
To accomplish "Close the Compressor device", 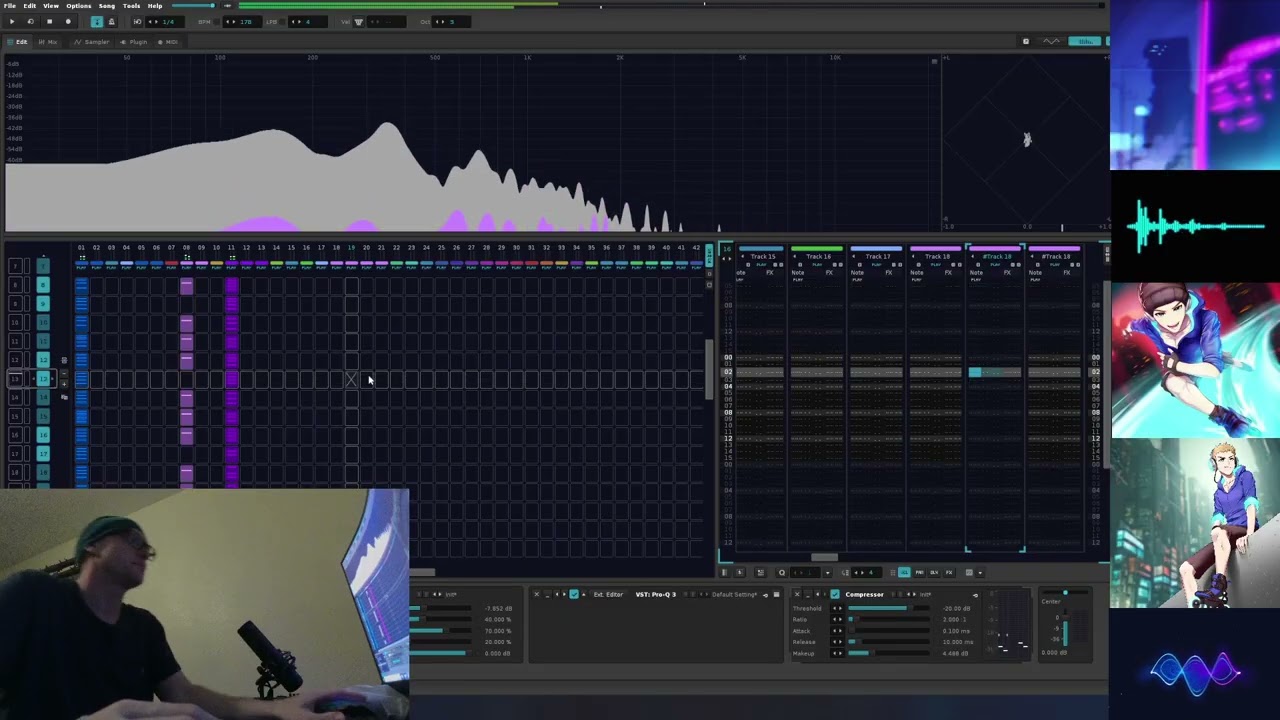I will pos(797,594).
